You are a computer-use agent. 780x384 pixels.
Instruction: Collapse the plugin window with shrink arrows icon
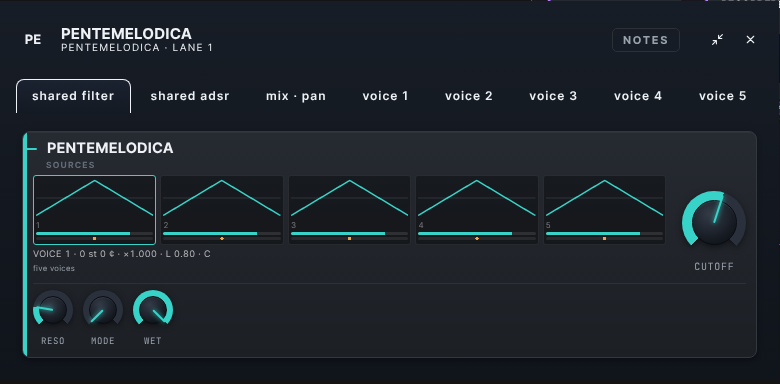(717, 40)
